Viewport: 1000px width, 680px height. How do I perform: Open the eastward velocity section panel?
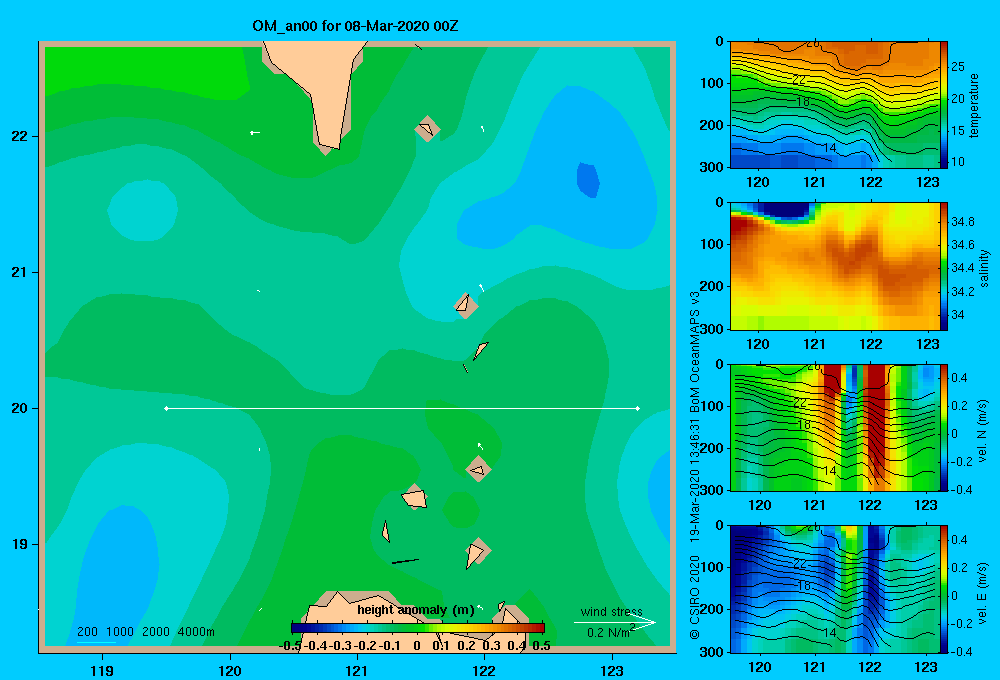[835, 589]
